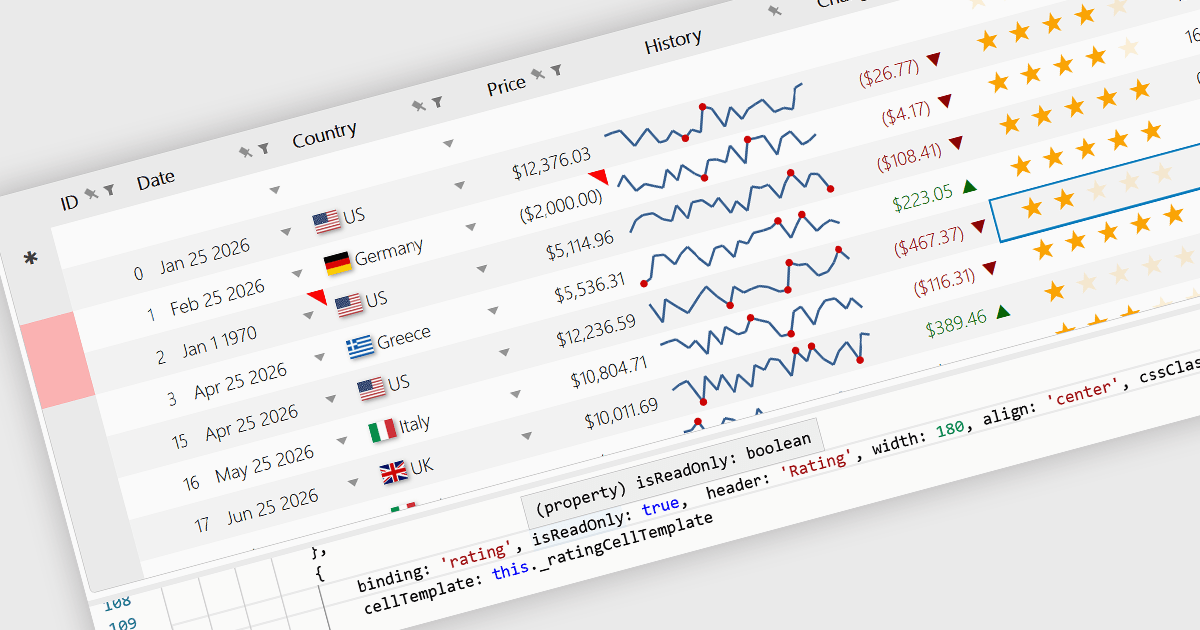Click the asterisk new-row header
1200x630 pixels.
click(x=31, y=260)
